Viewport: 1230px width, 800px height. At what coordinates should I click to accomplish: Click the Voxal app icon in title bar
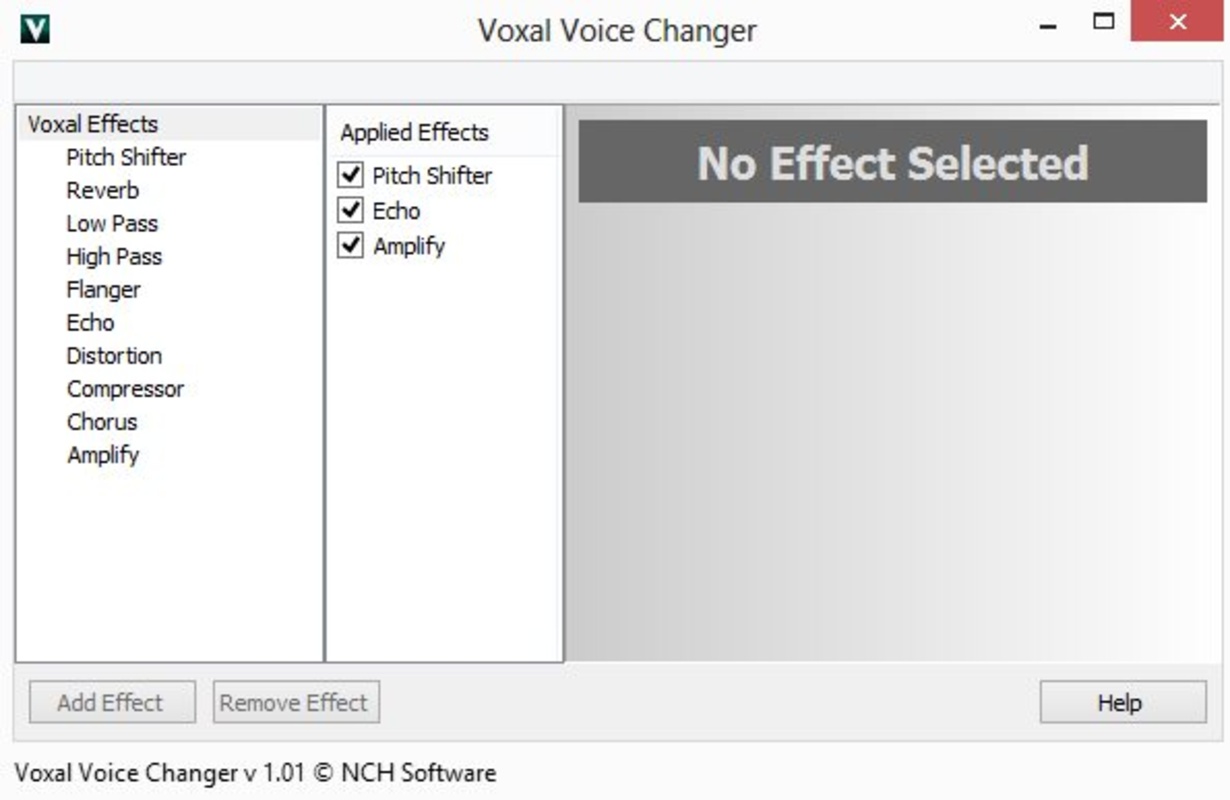34,29
